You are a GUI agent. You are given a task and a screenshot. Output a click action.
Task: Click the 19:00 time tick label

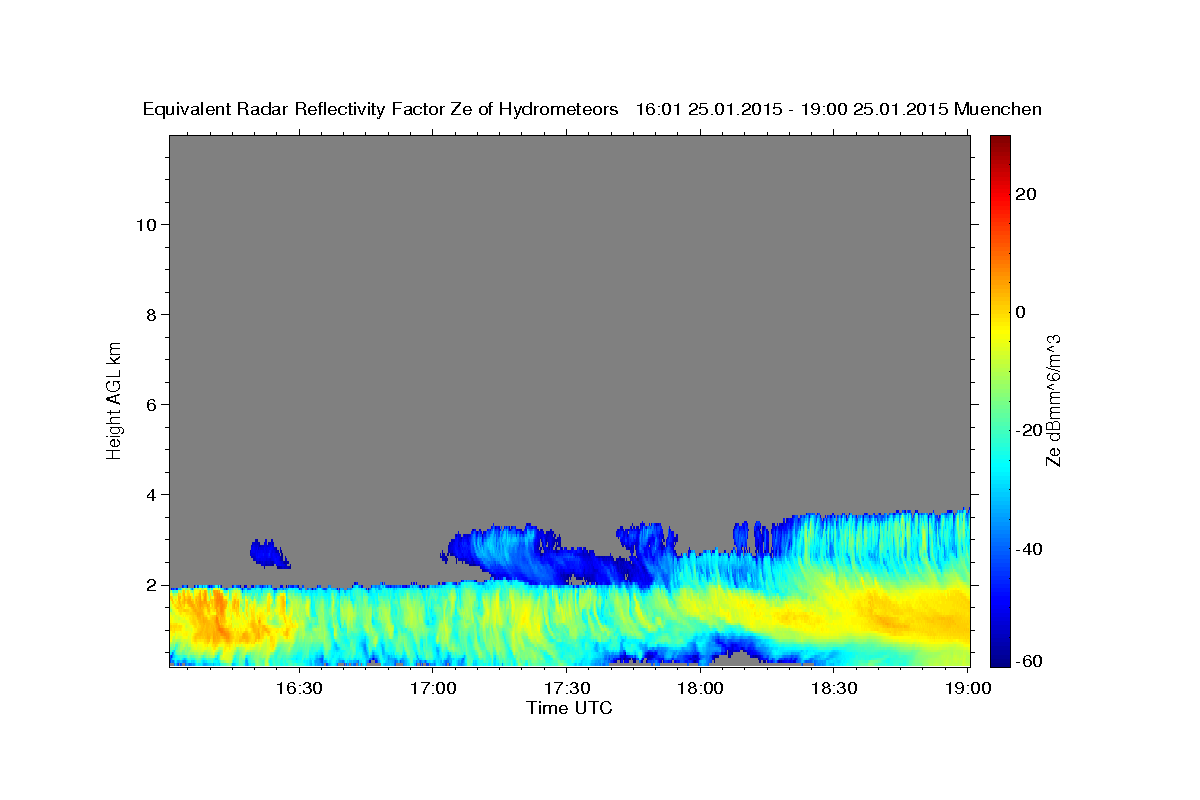coord(969,689)
